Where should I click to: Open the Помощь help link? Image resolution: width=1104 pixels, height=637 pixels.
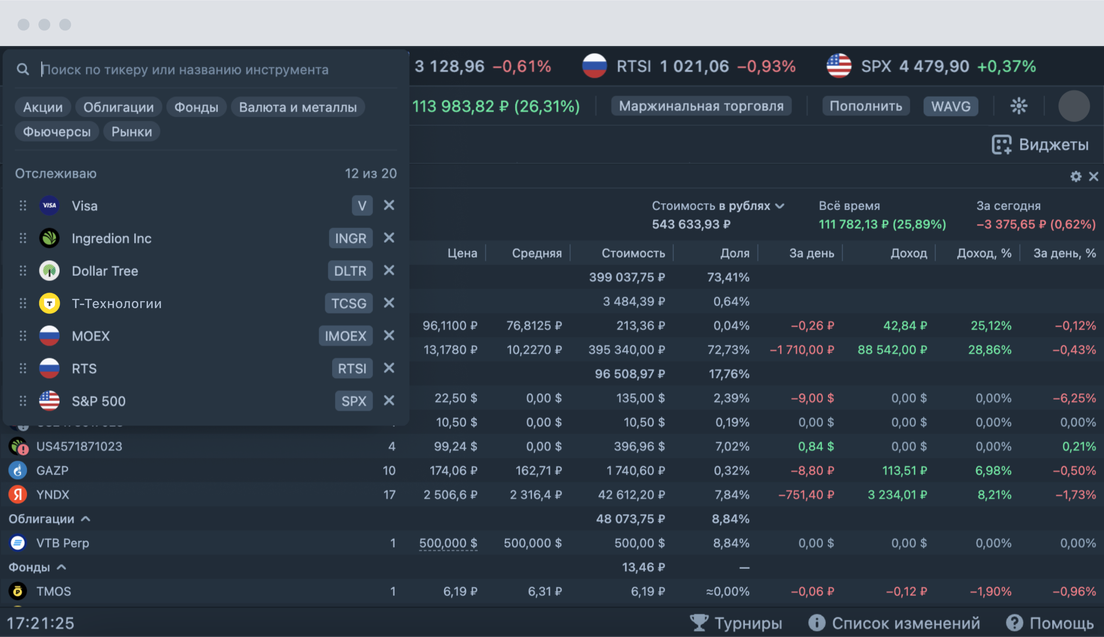click(1050, 623)
